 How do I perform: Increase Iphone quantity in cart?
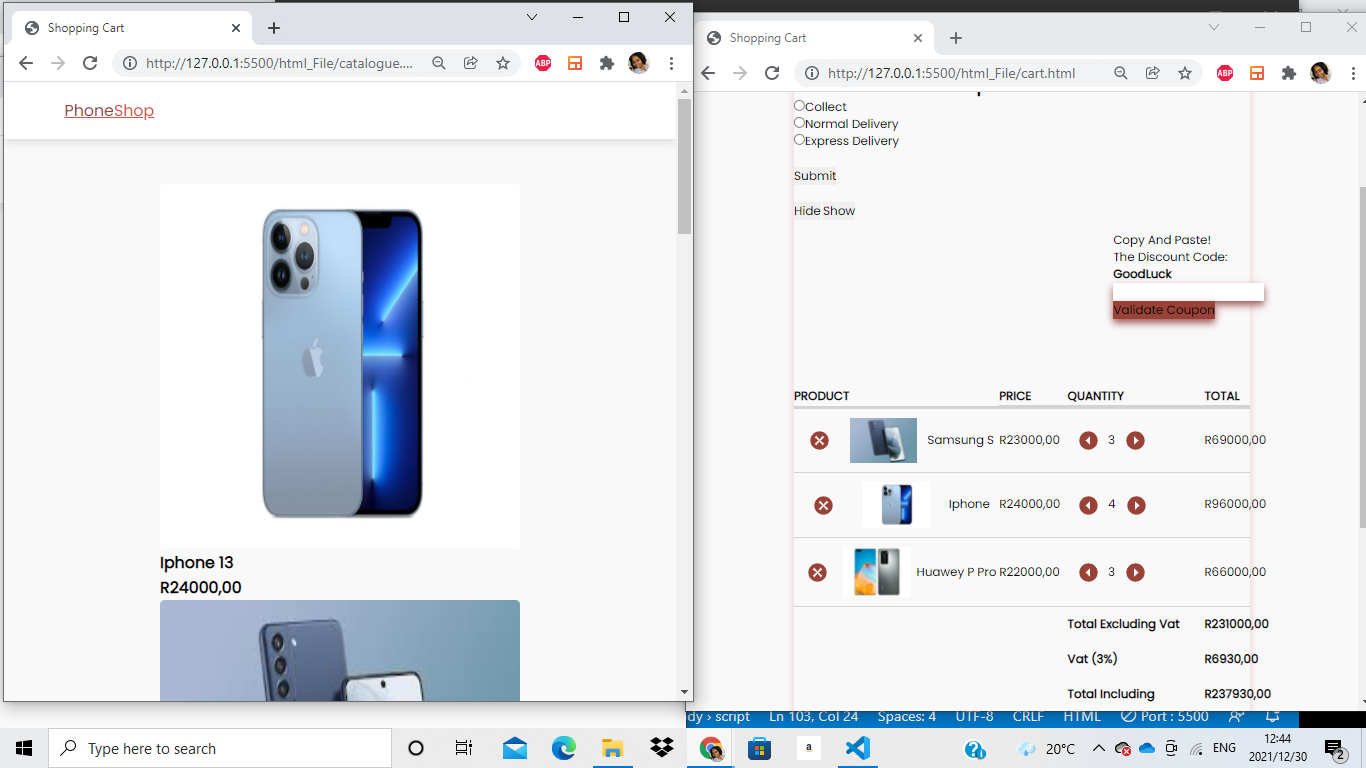point(1136,506)
